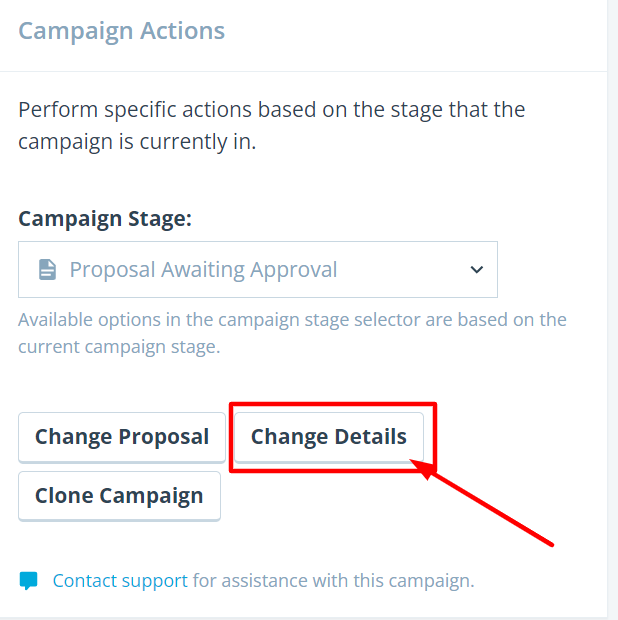The height and width of the screenshot is (620, 618).
Task: Click the word 'Approval' in the stage selector
Action: click(293, 270)
